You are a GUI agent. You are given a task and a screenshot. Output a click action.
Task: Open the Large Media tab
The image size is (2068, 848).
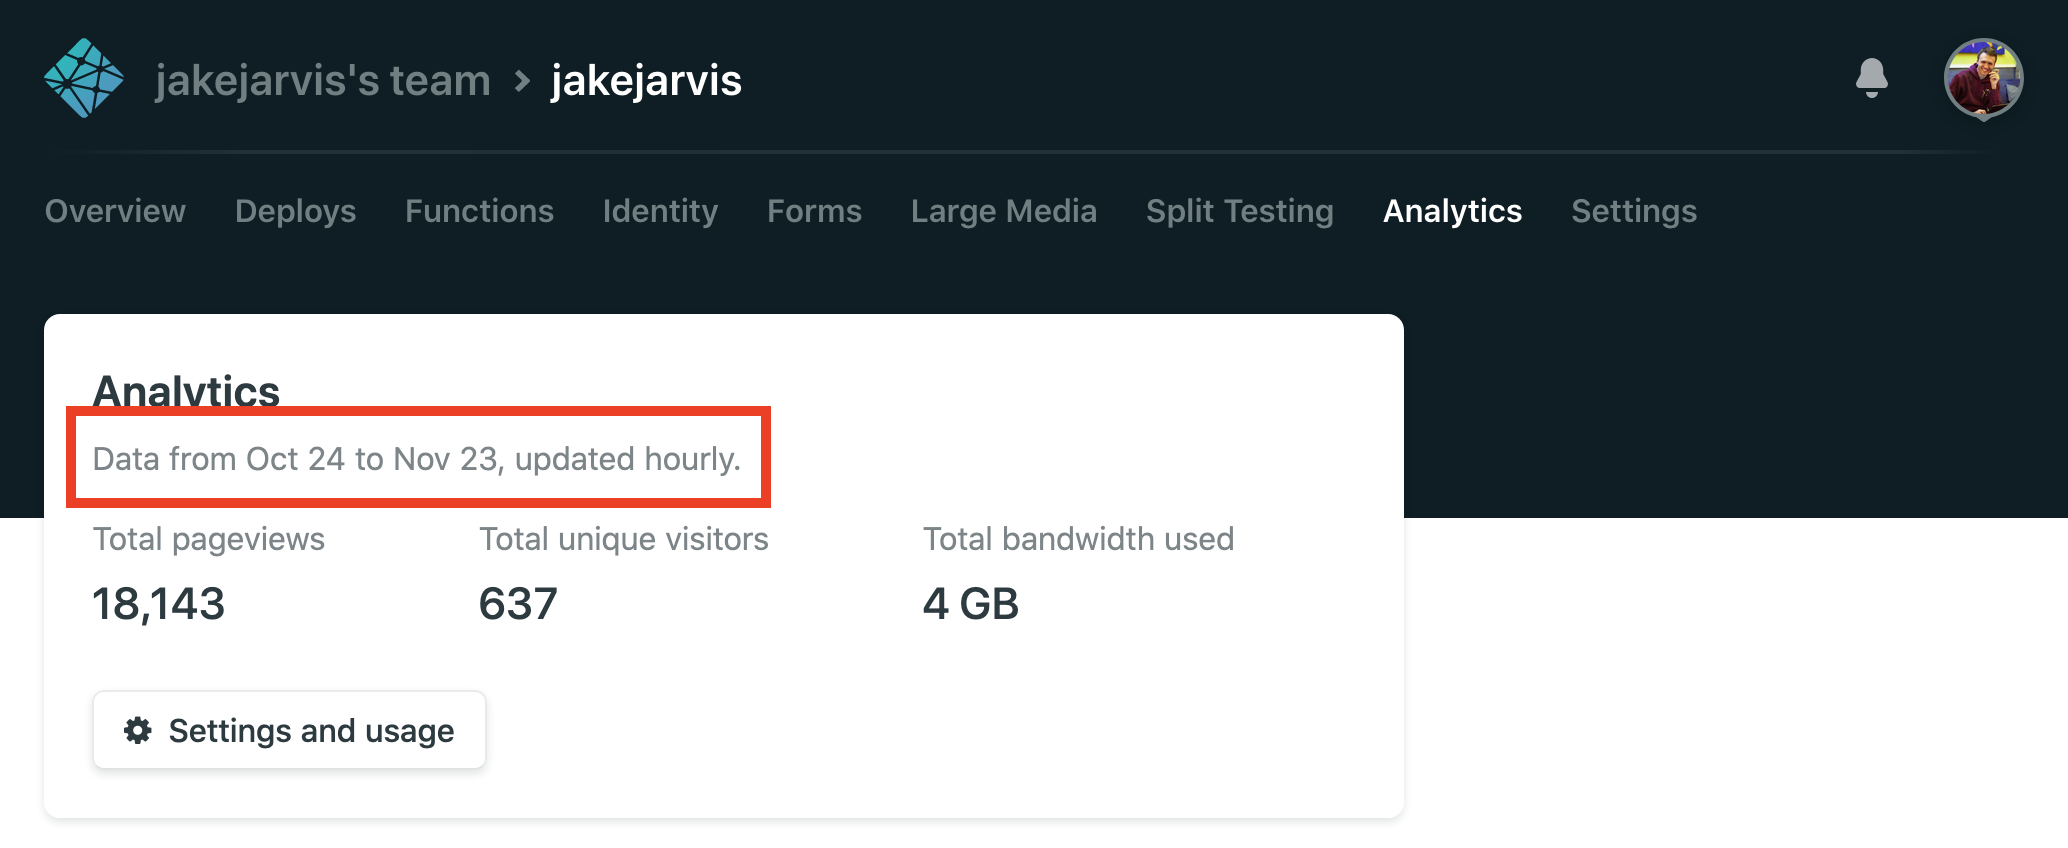click(1003, 212)
